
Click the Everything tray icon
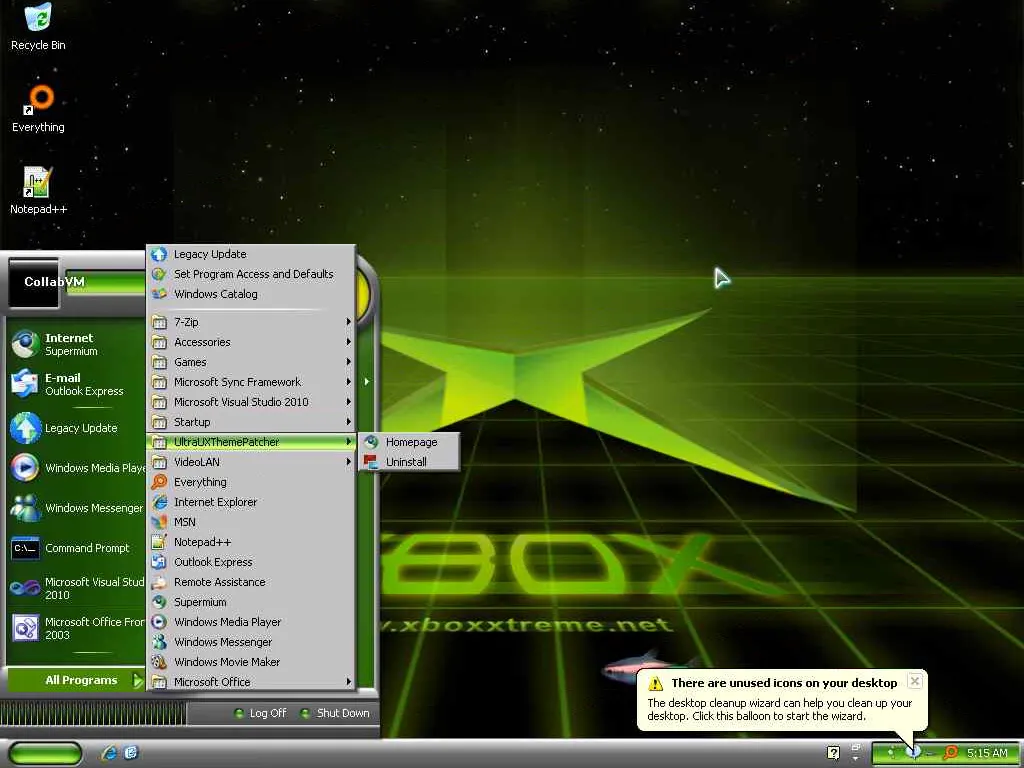[x=951, y=753]
